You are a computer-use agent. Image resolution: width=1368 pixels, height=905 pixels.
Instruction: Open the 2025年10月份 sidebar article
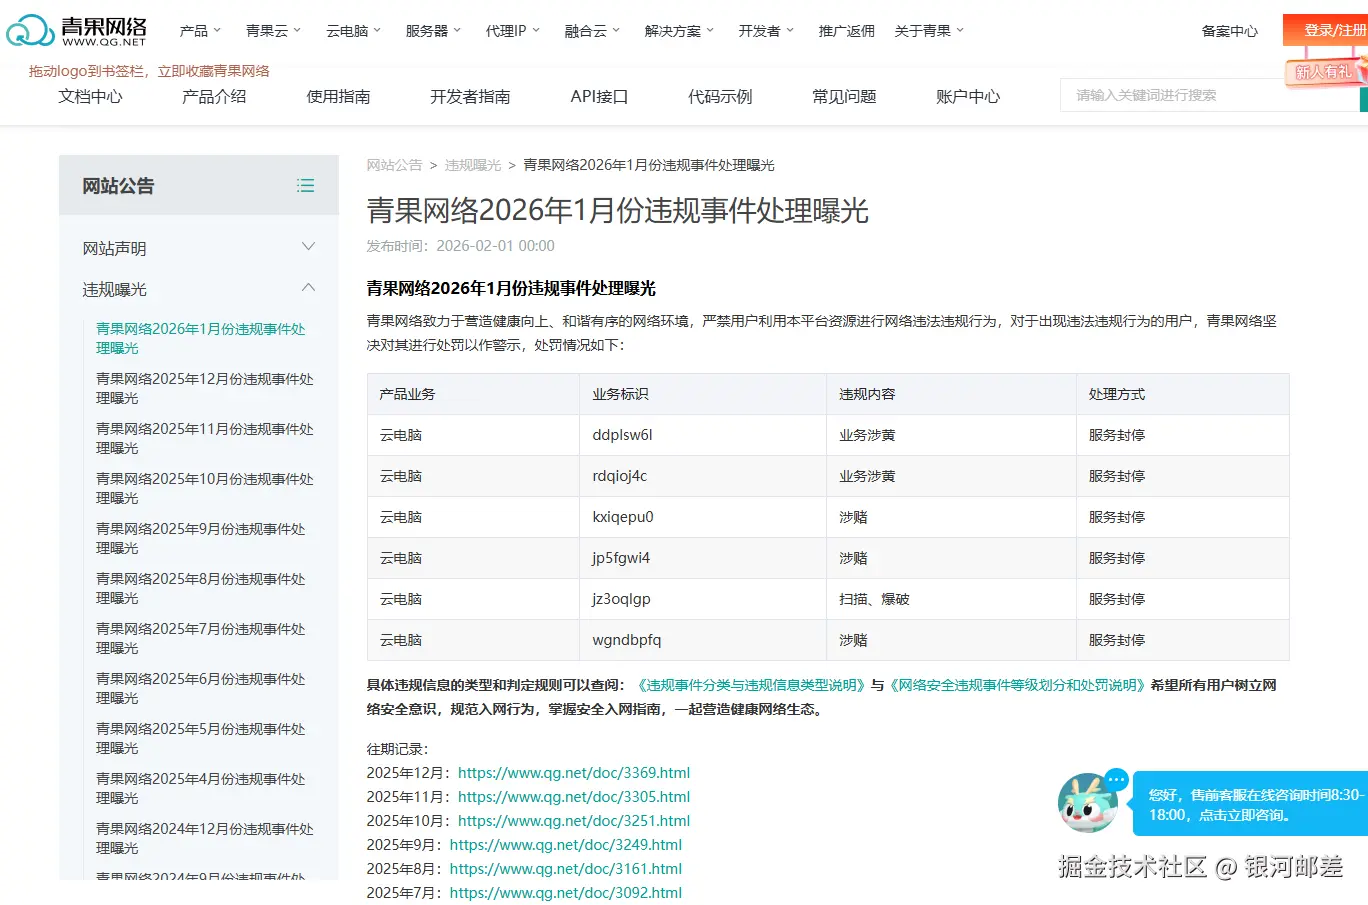click(205, 488)
